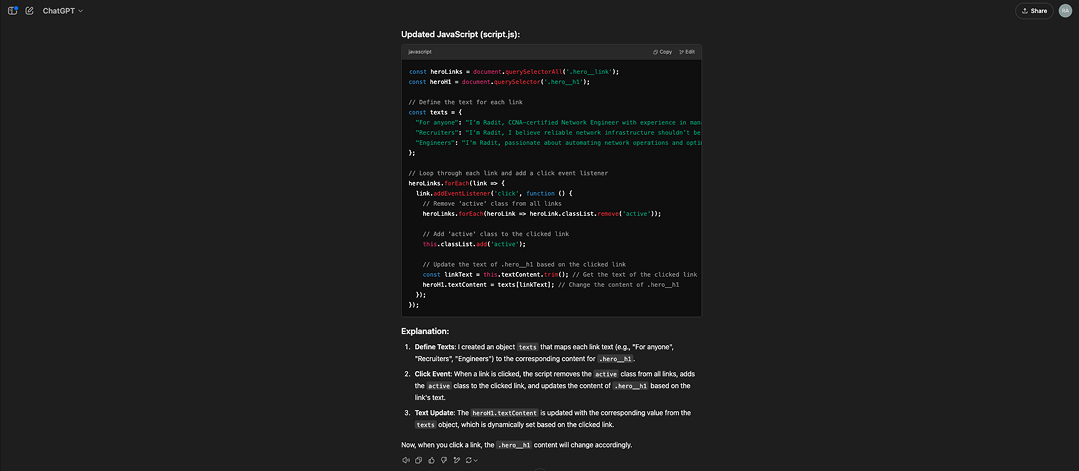Click the javascript language label

point(420,51)
